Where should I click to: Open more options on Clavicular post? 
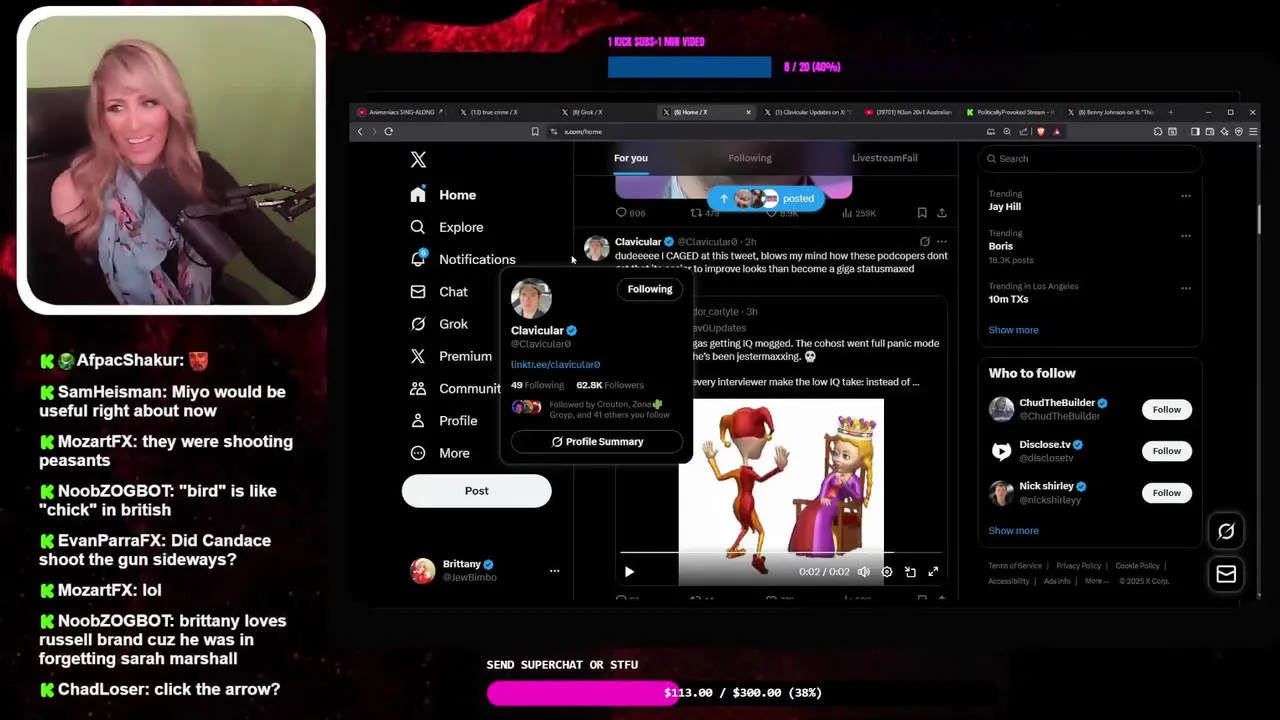[x=941, y=241]
